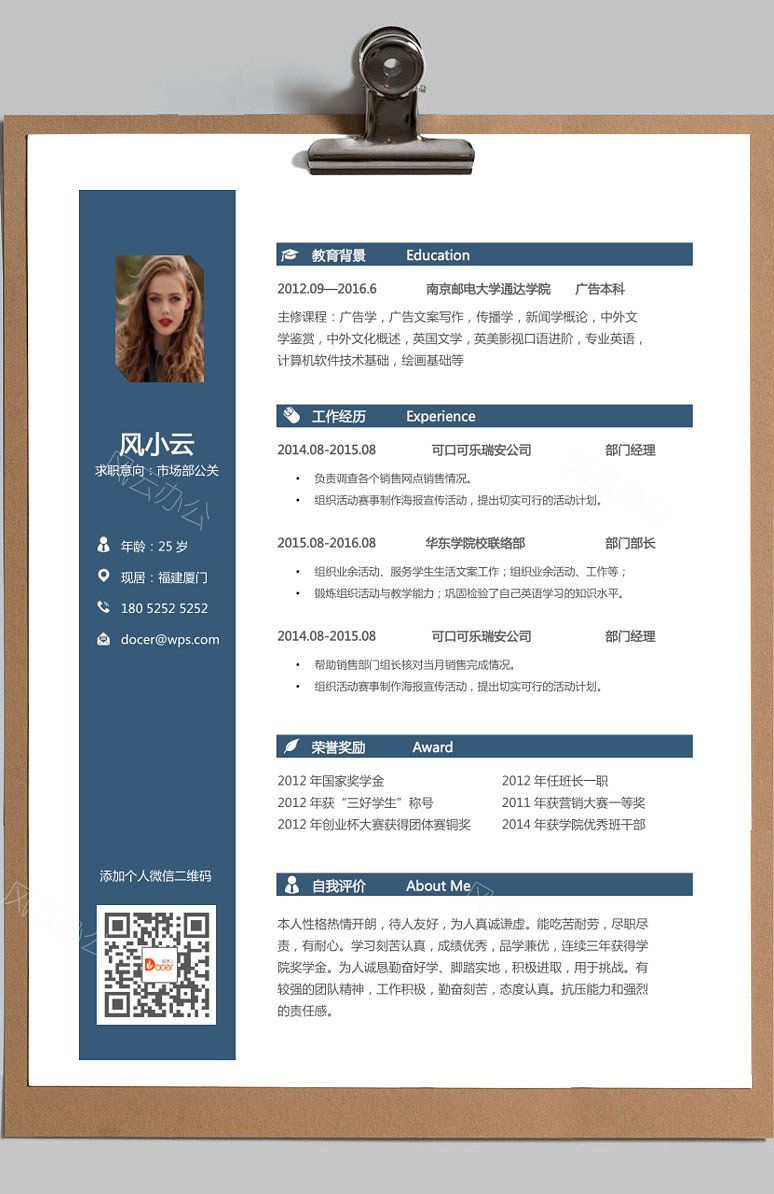Click the text 2012 年国家奖学金
Screen dimensions: 774x1194
click(x=331, y=781)
